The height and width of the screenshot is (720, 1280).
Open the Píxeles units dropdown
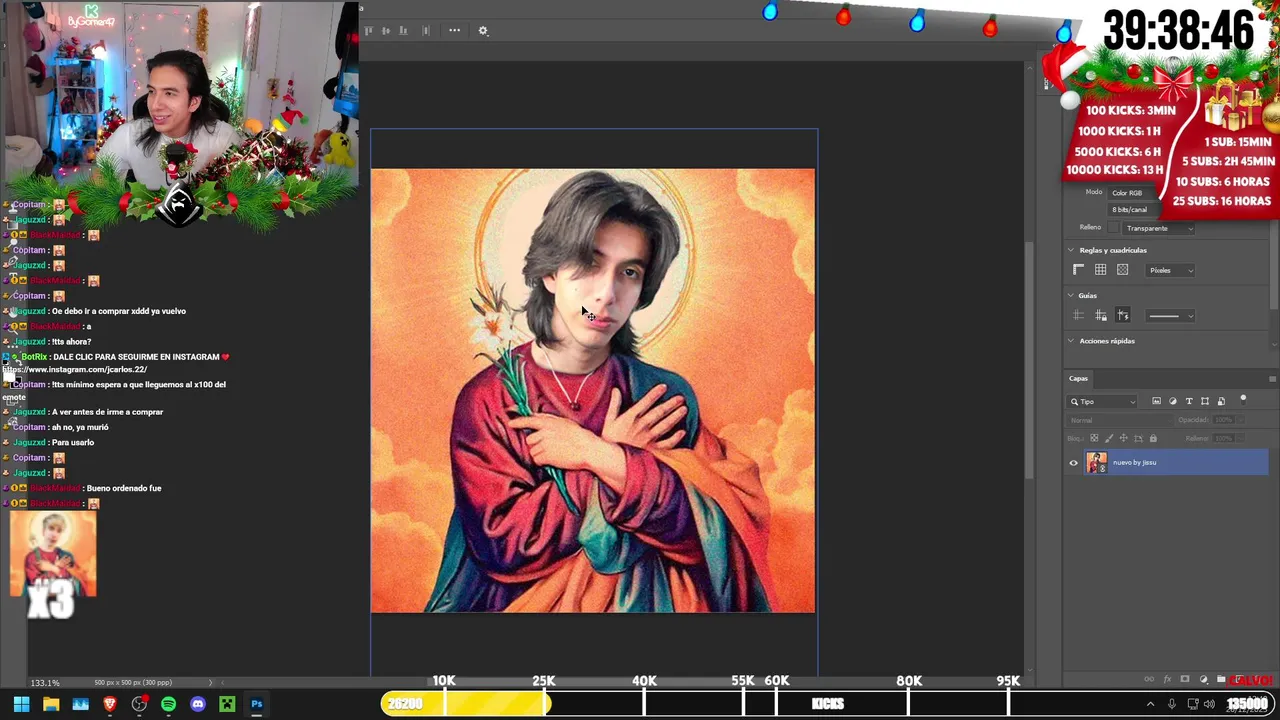(1170, 270)
